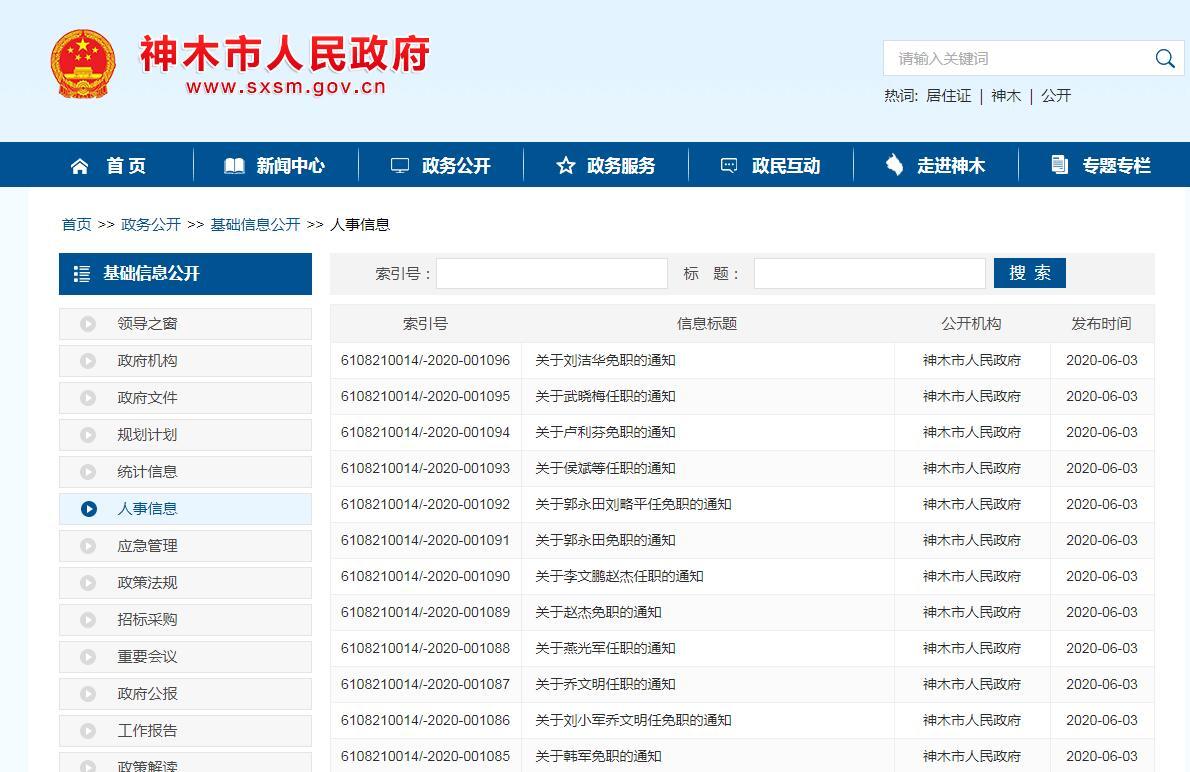Open 关于郭永田刘略平任免职的通知
This screenshot has height=772, width=1190.
click(x=634, y=505)
